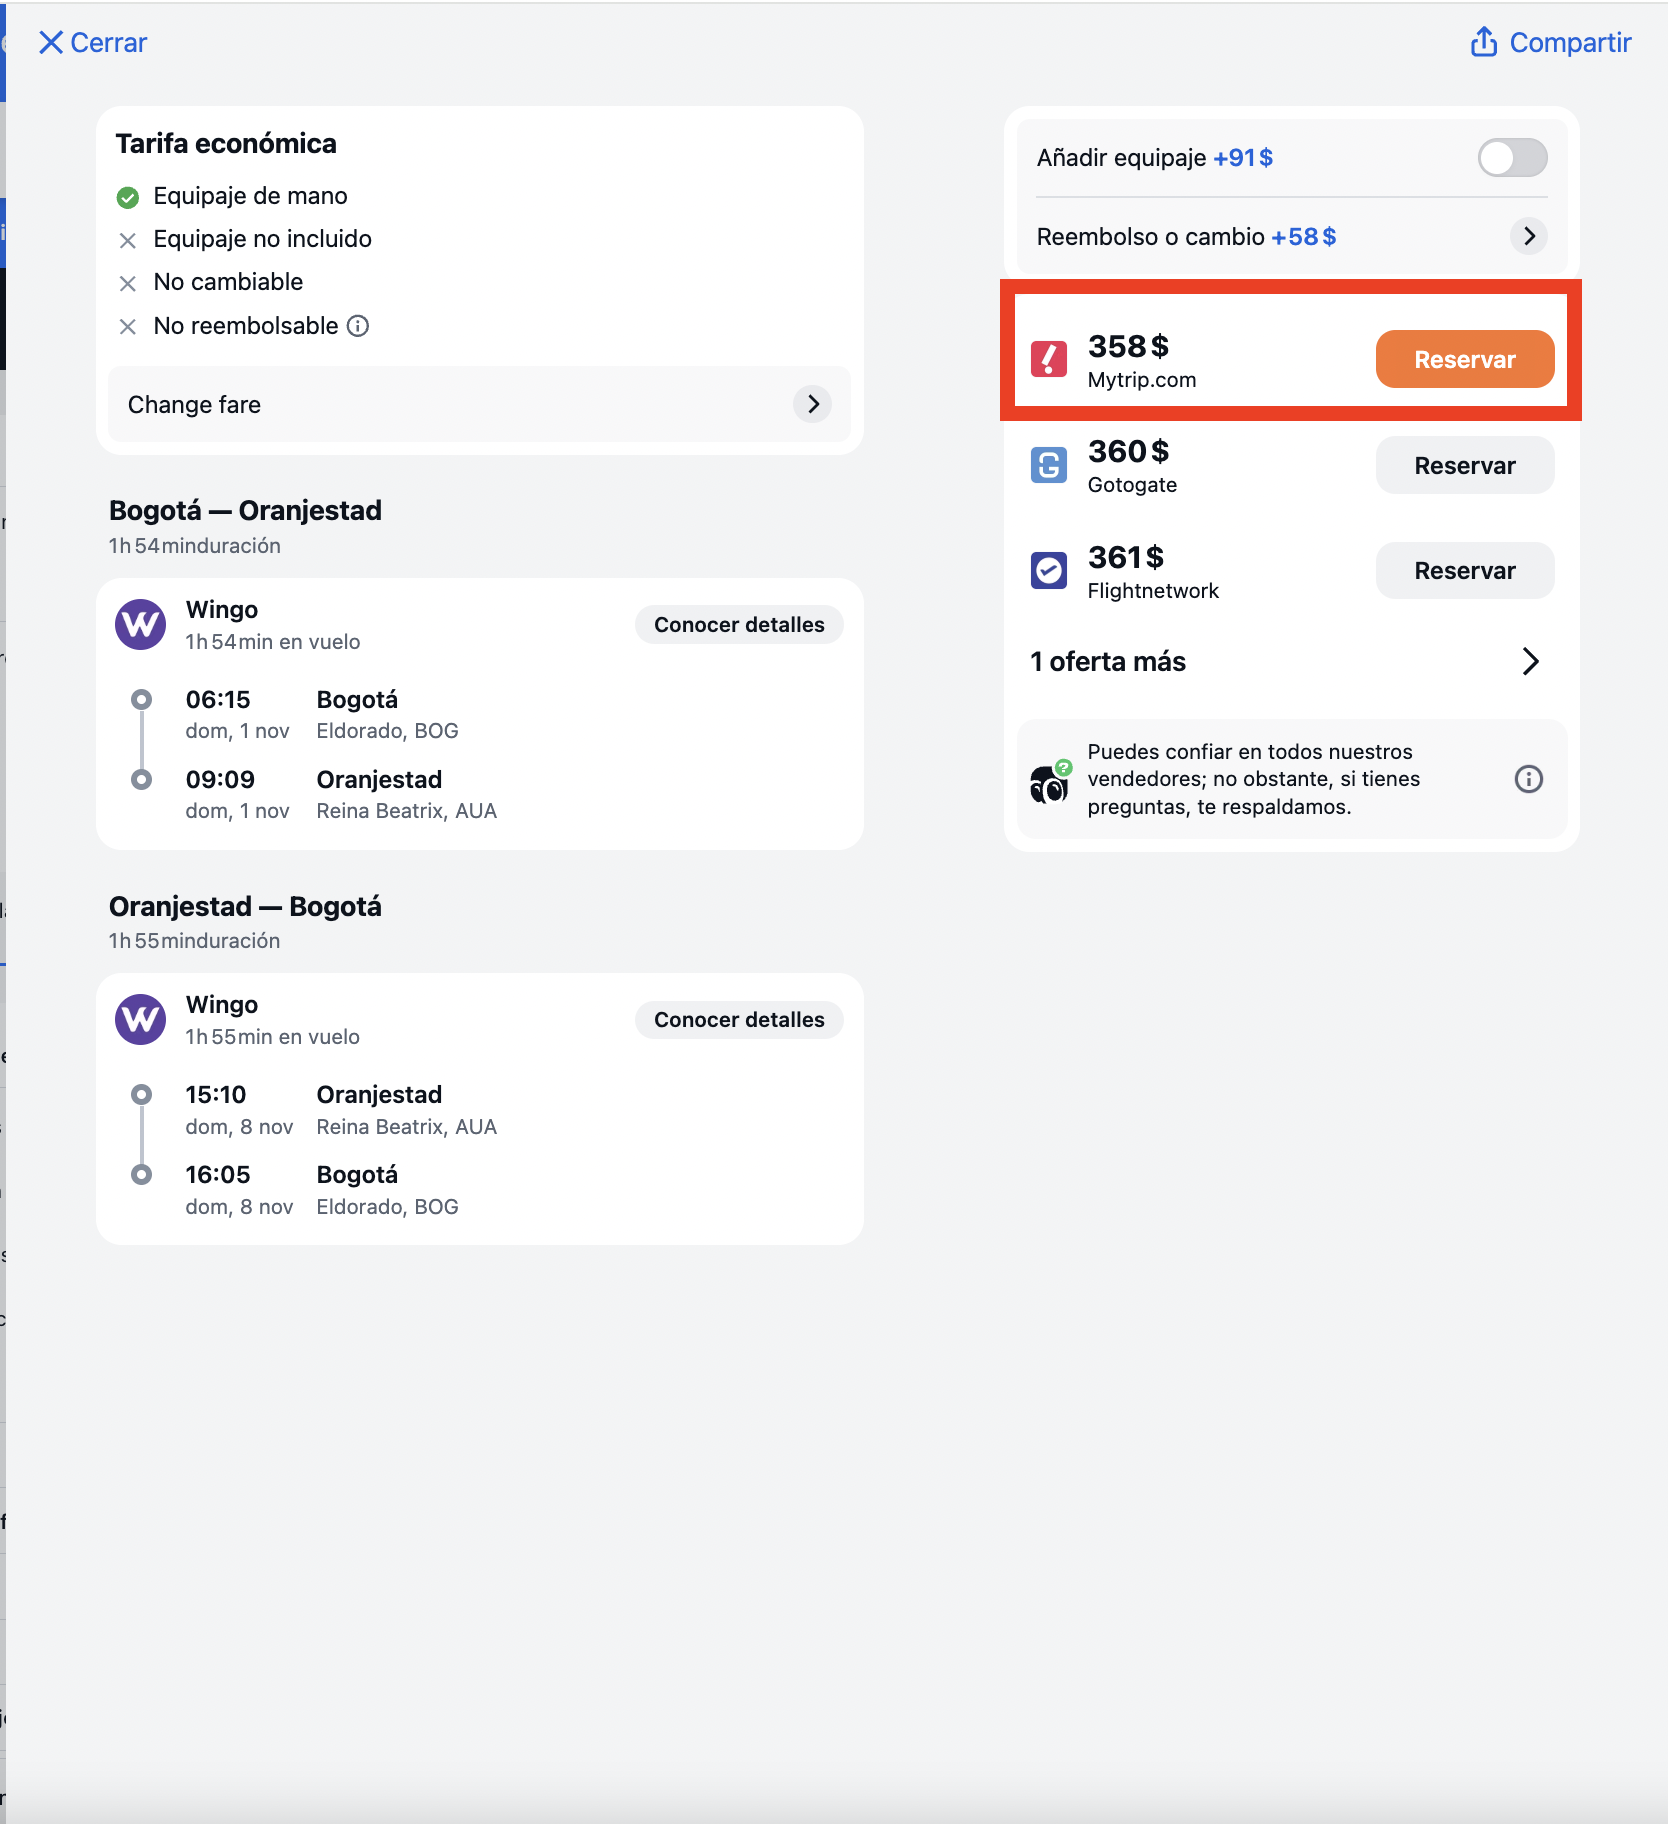Click the +91$ baggage price text
The image size is (1668, 1824).
click(1243, 158)
